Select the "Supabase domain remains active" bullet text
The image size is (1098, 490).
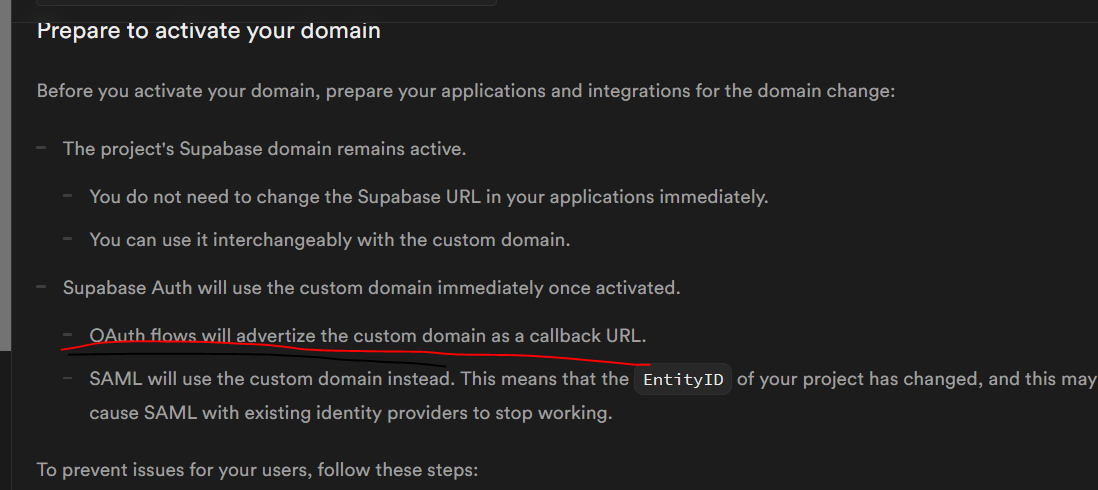pos(264,148)
